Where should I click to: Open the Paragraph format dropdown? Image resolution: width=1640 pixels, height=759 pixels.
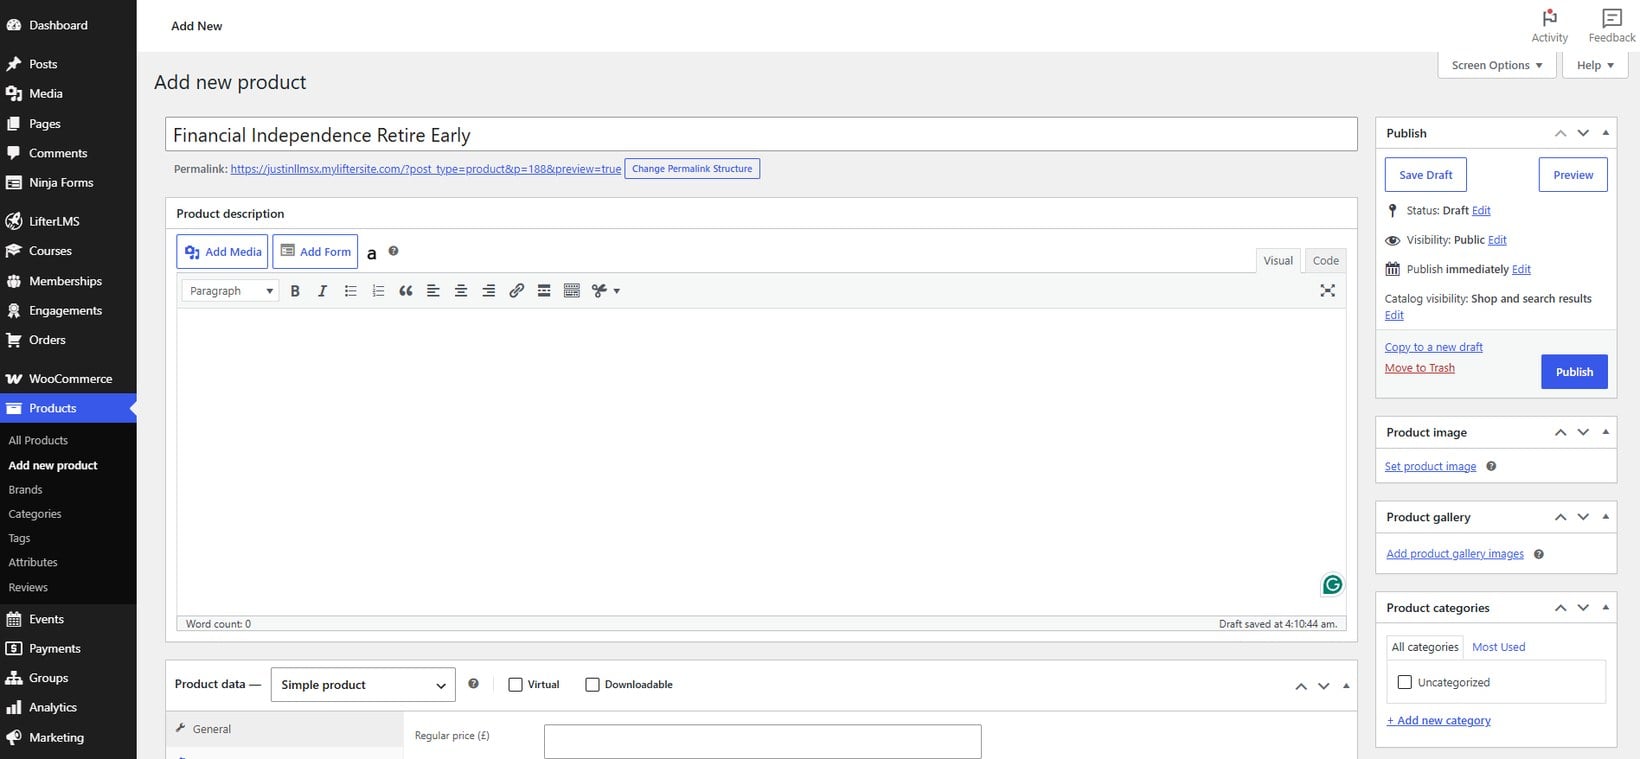click(230, 291)
